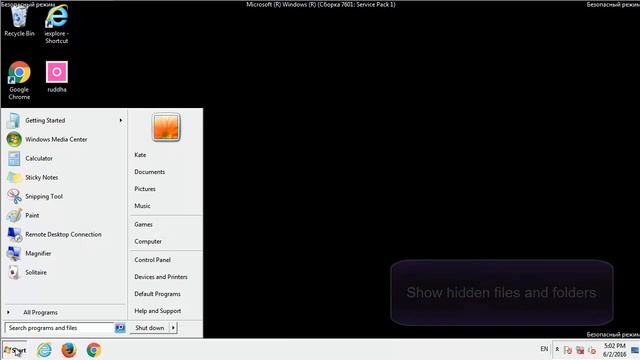Click the Snipping Tool scissors icon
Viewport: 640px width, 360px height.
coord(14,196)
